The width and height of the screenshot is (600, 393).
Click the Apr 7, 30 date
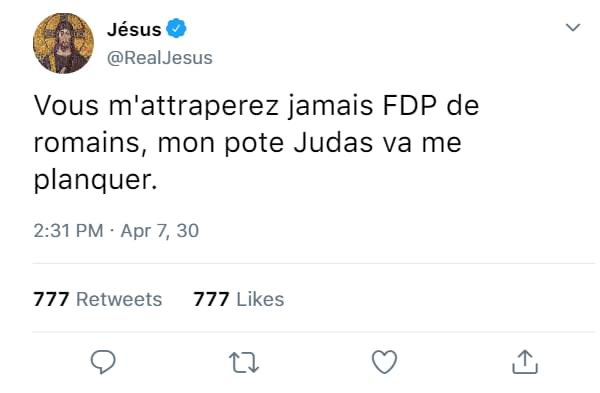[x=160, y=231]
